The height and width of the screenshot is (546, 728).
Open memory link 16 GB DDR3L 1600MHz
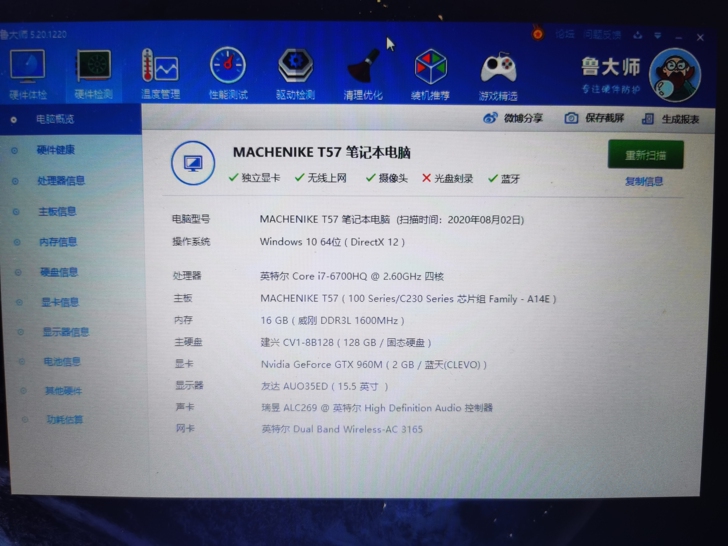coord(332,320)
